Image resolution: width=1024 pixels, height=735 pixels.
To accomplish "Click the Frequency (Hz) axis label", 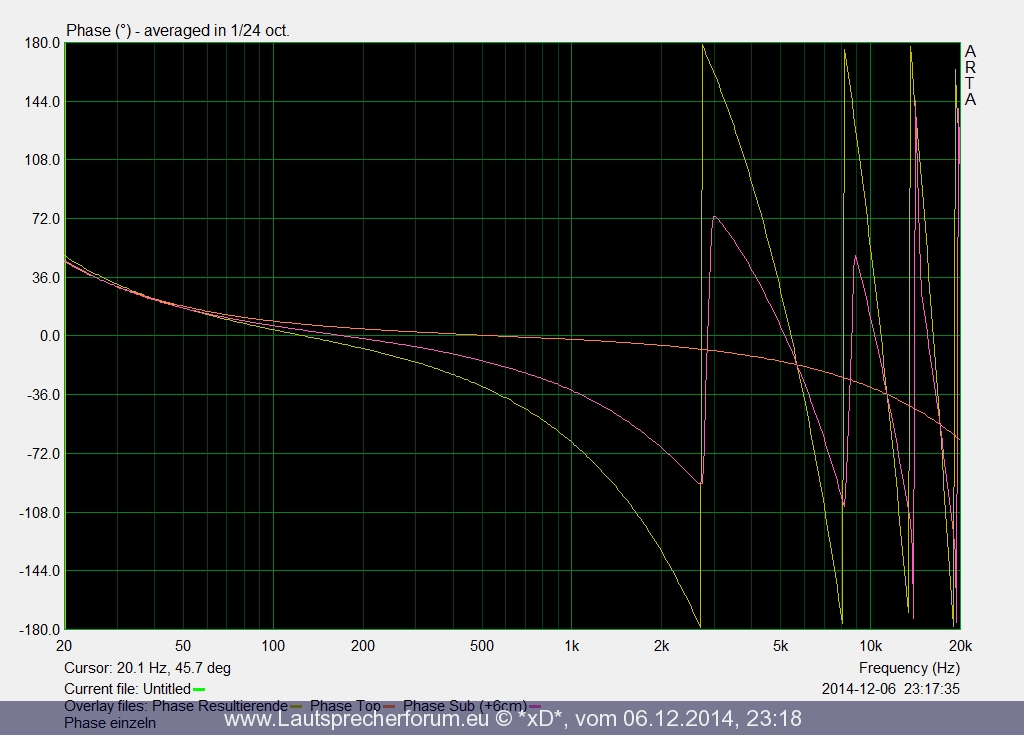I will 909,668.
